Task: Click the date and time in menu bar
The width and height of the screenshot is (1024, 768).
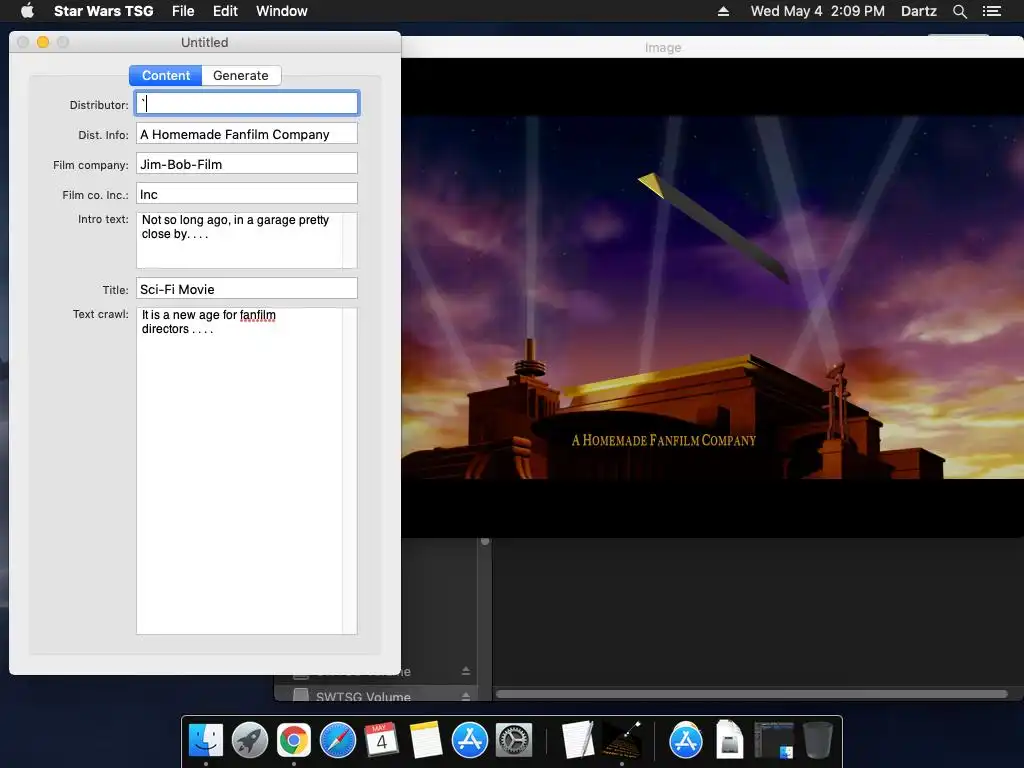Action: click(x=818, y=11)
